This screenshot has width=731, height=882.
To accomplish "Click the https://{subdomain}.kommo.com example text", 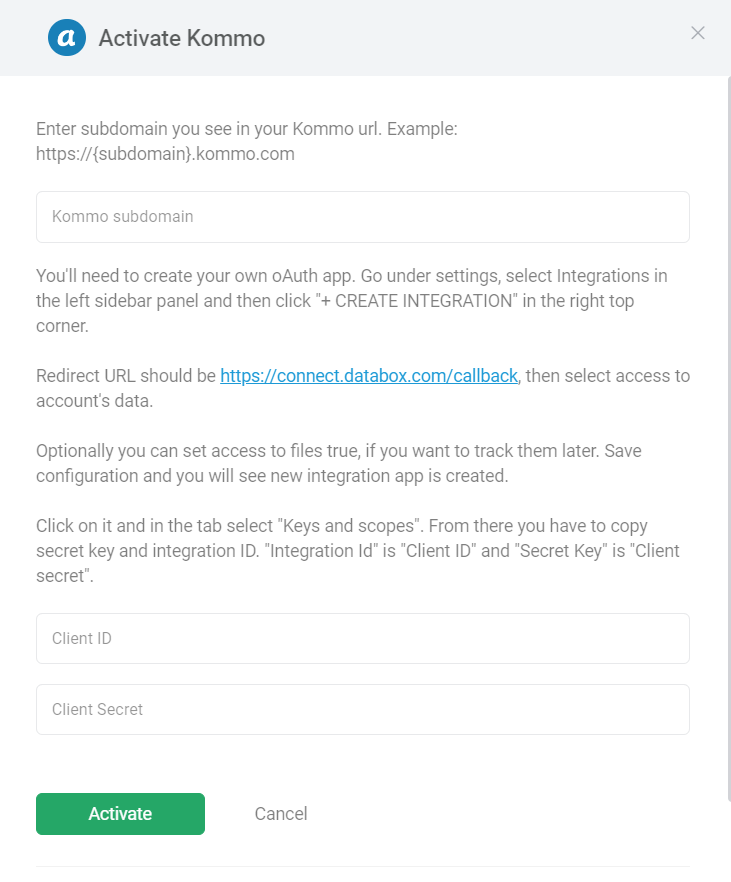I will 165,154.
